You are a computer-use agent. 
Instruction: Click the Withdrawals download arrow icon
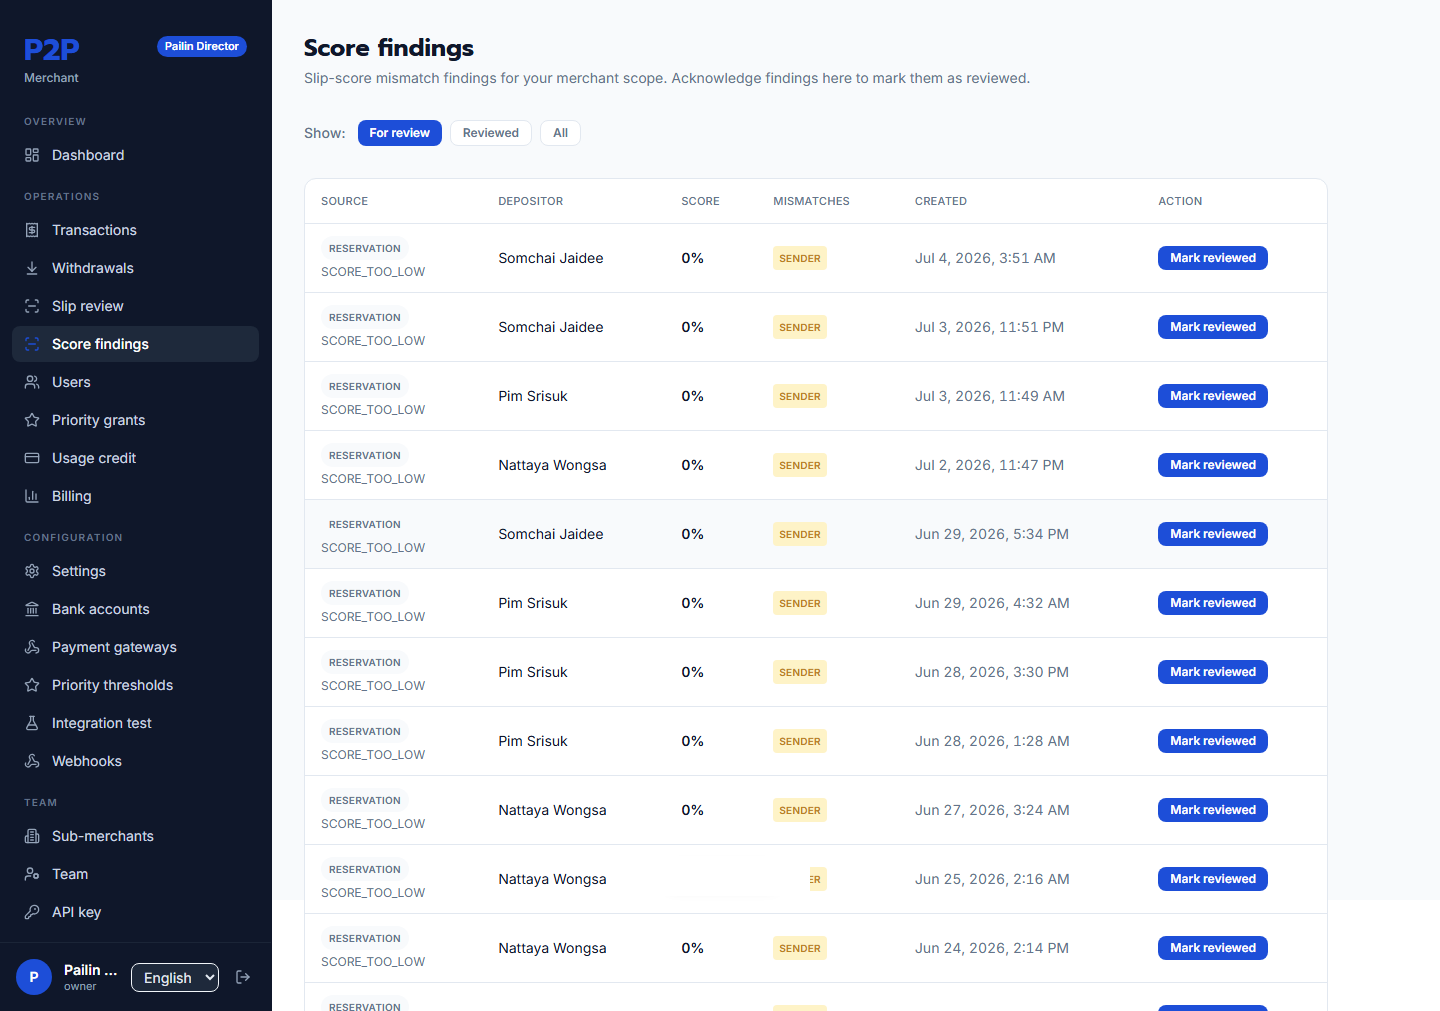(x=32, y=268)
